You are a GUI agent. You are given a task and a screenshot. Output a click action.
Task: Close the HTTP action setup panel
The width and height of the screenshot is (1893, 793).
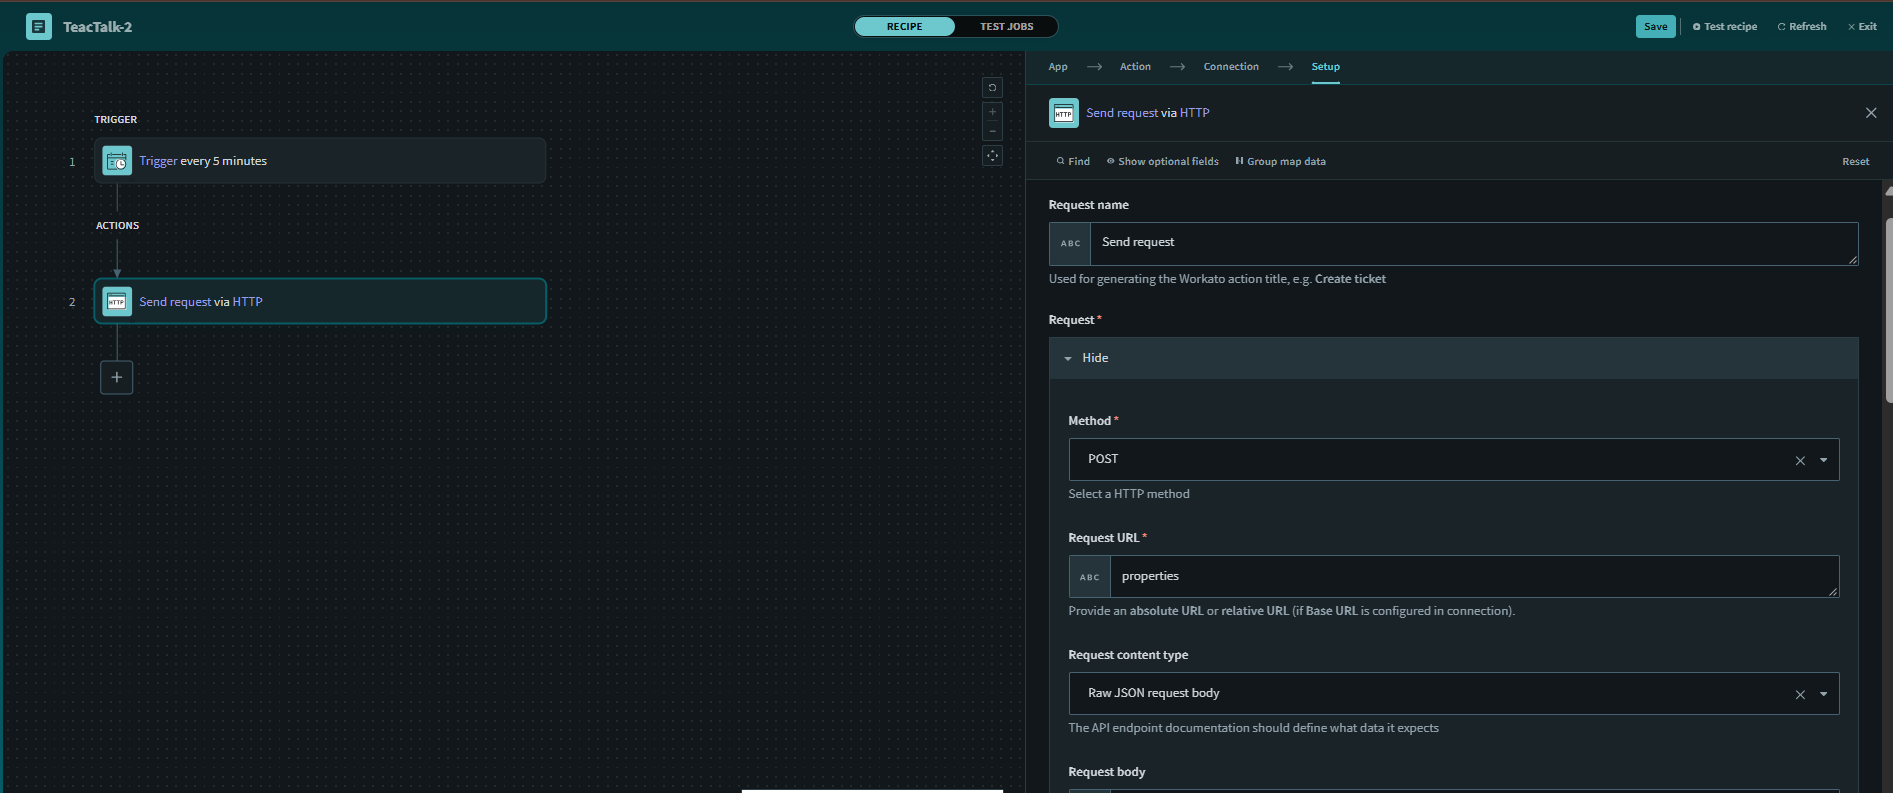pos(1870,113)
